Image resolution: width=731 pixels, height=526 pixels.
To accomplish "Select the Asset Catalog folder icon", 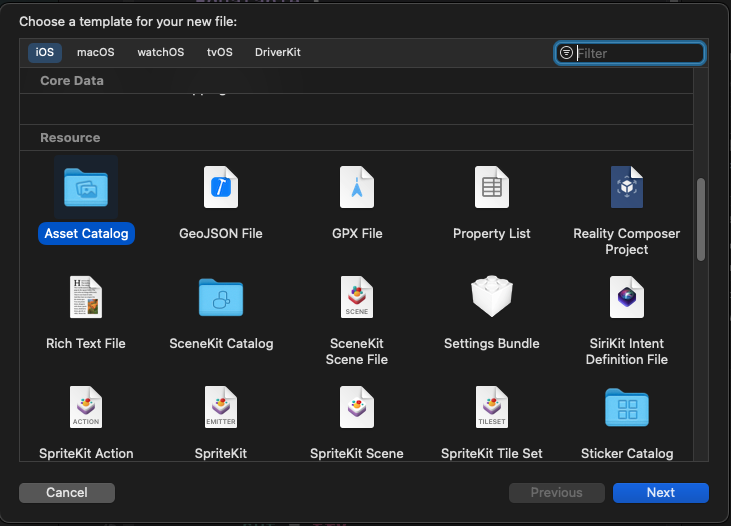I will [86, 187].
